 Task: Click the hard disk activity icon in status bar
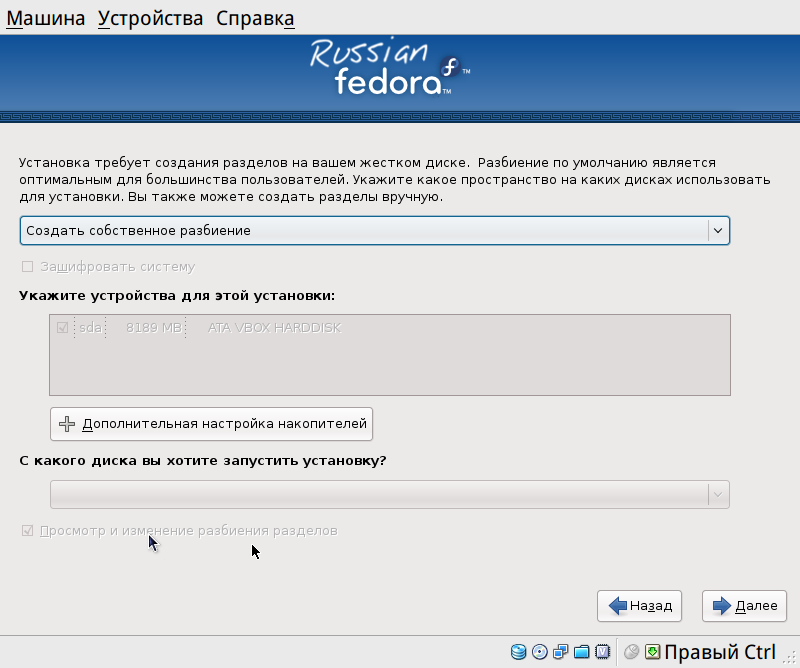click(x=518, y=652)
